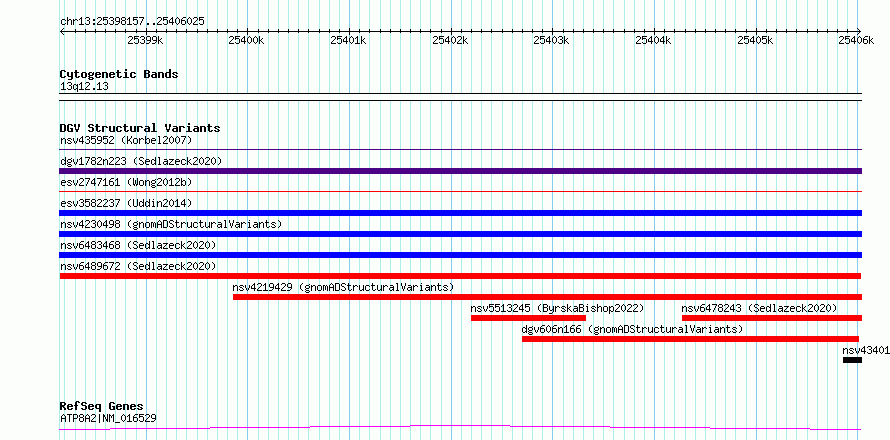Select the nsv6478243 (Sedlazeck2020) label
Image resolution: width=890 pixels, height=440 pixels.
(x=759, y=308)
